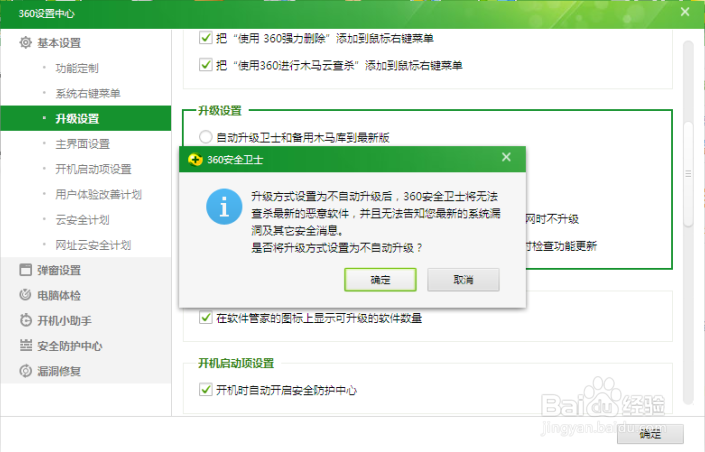Click the 基本设置 gear icon
705x452 pixels.
[26, 43]
